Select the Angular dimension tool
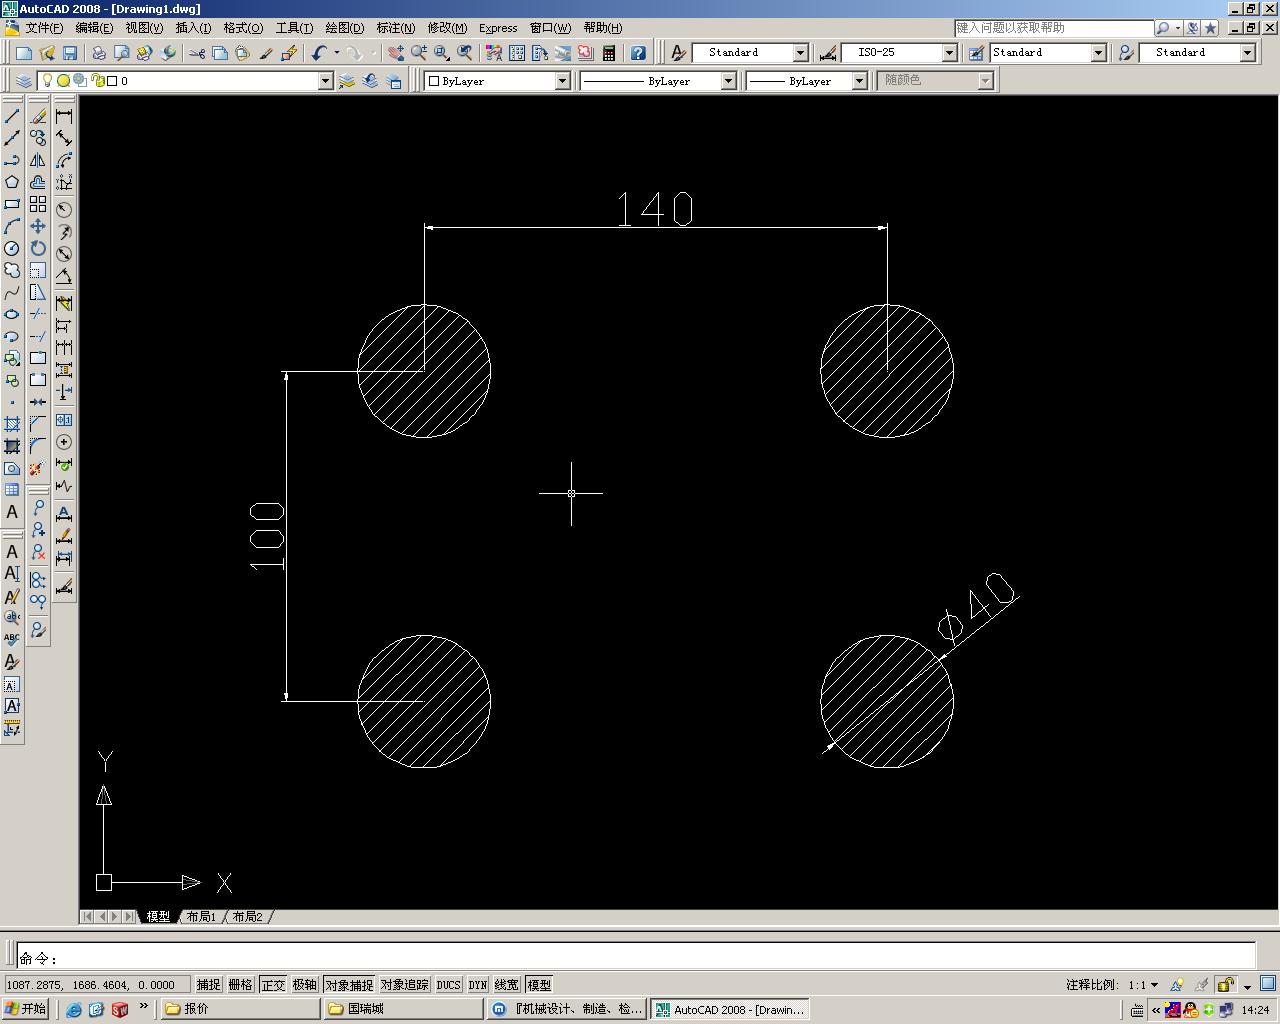The height and width of the screenshot is (1024, 1280). pyautogui.click(x=64, y=276)
